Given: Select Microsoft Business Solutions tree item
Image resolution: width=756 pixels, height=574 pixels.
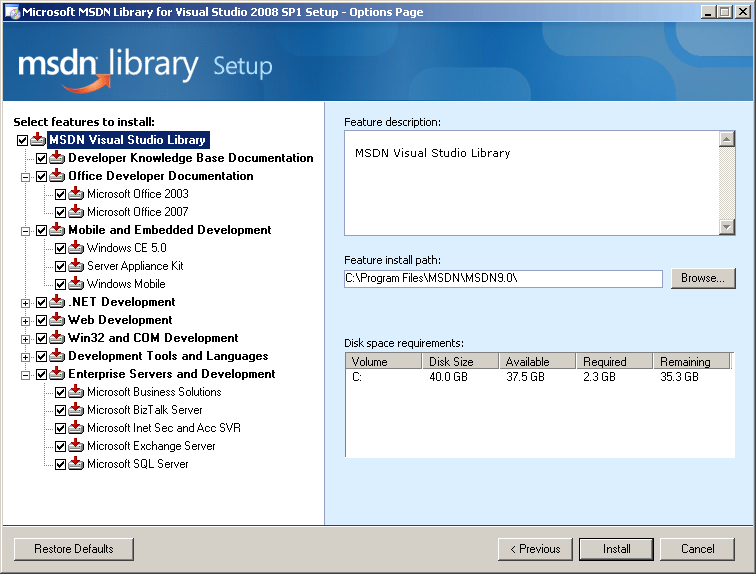Looking at the screenshot, I should coord(154,392).
